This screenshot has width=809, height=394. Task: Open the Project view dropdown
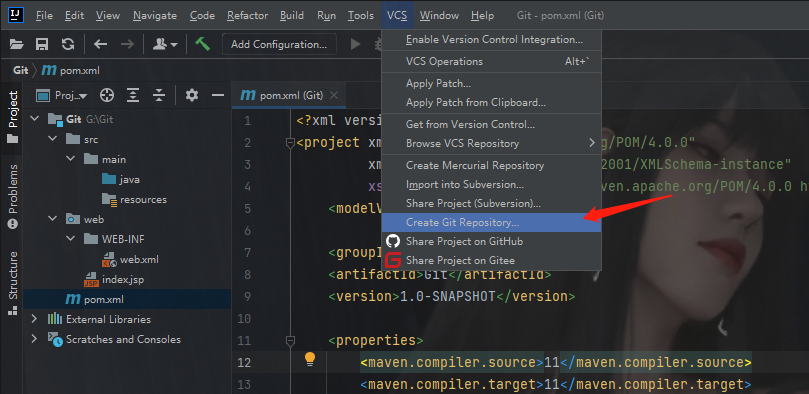62,95
